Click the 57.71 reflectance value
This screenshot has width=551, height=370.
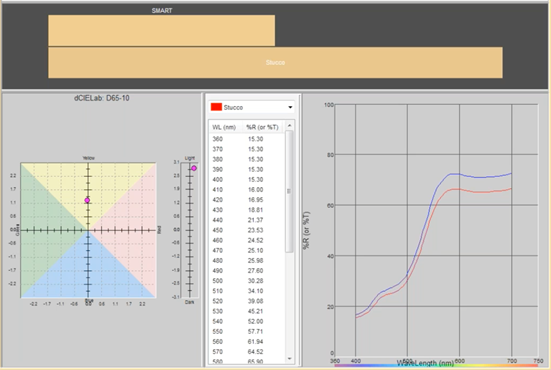point(255,332)
